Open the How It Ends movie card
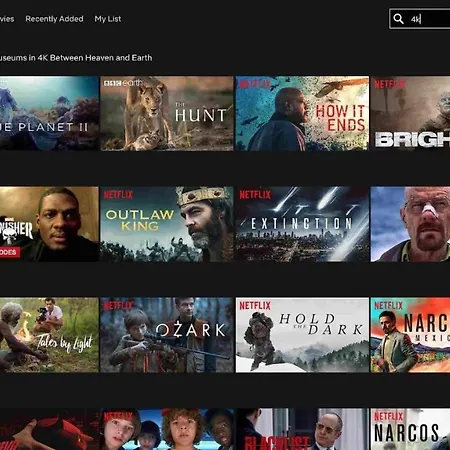Viewport: 450px width, 450px height. point(302,113)
